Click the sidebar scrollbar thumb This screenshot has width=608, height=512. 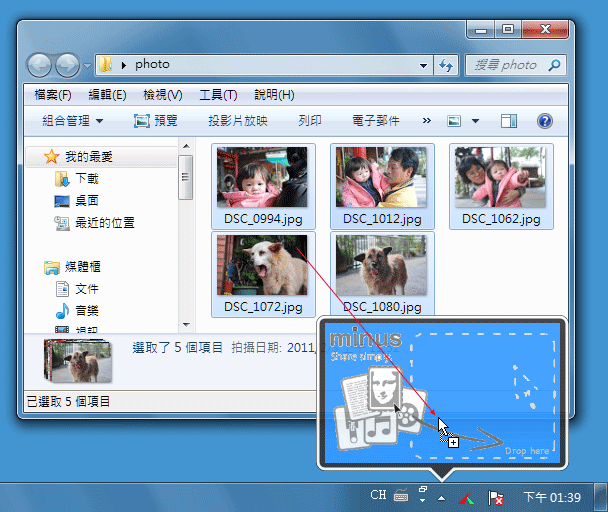pyautogui.click(x=186, y=177)
